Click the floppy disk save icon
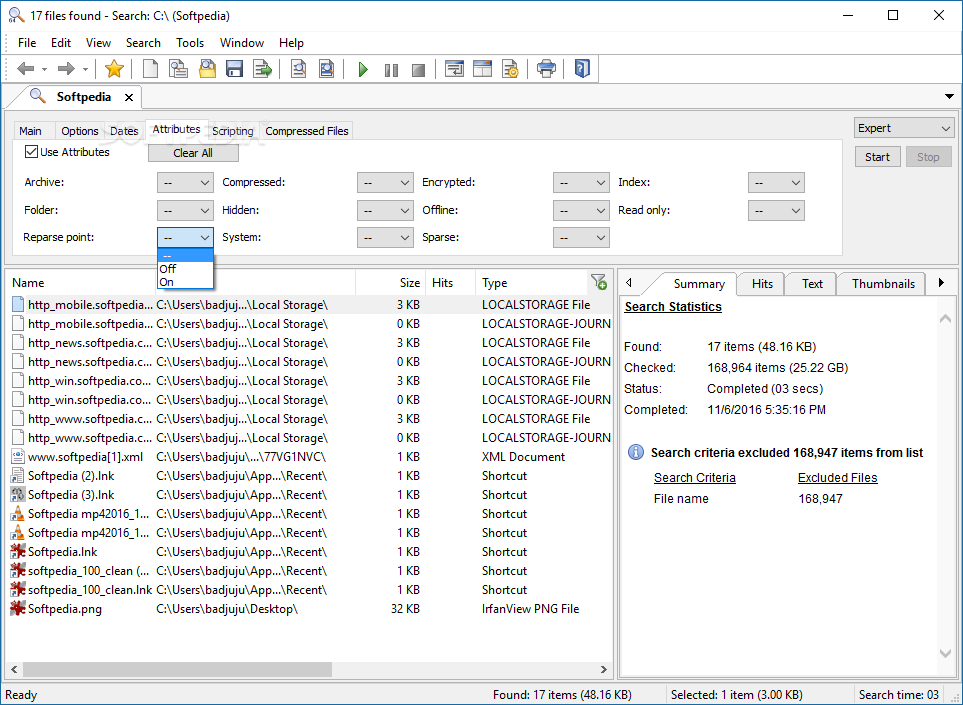This screenshot has width=963, height=705. click(x=235, y=69)
